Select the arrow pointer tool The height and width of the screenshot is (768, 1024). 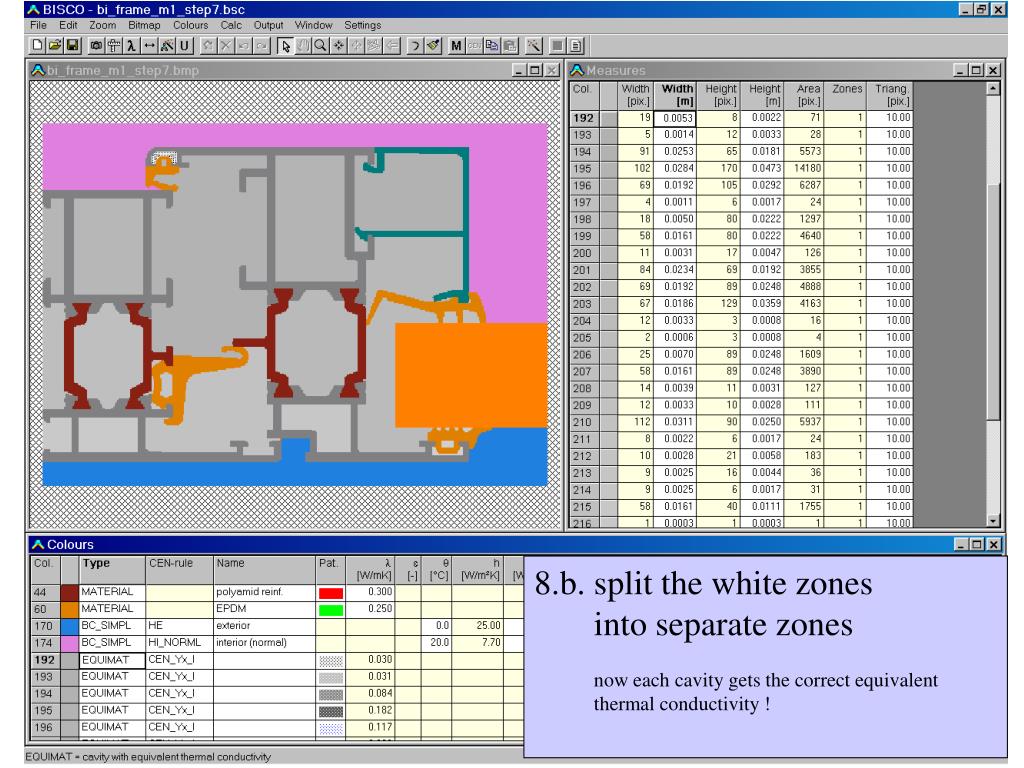[285, 45]
